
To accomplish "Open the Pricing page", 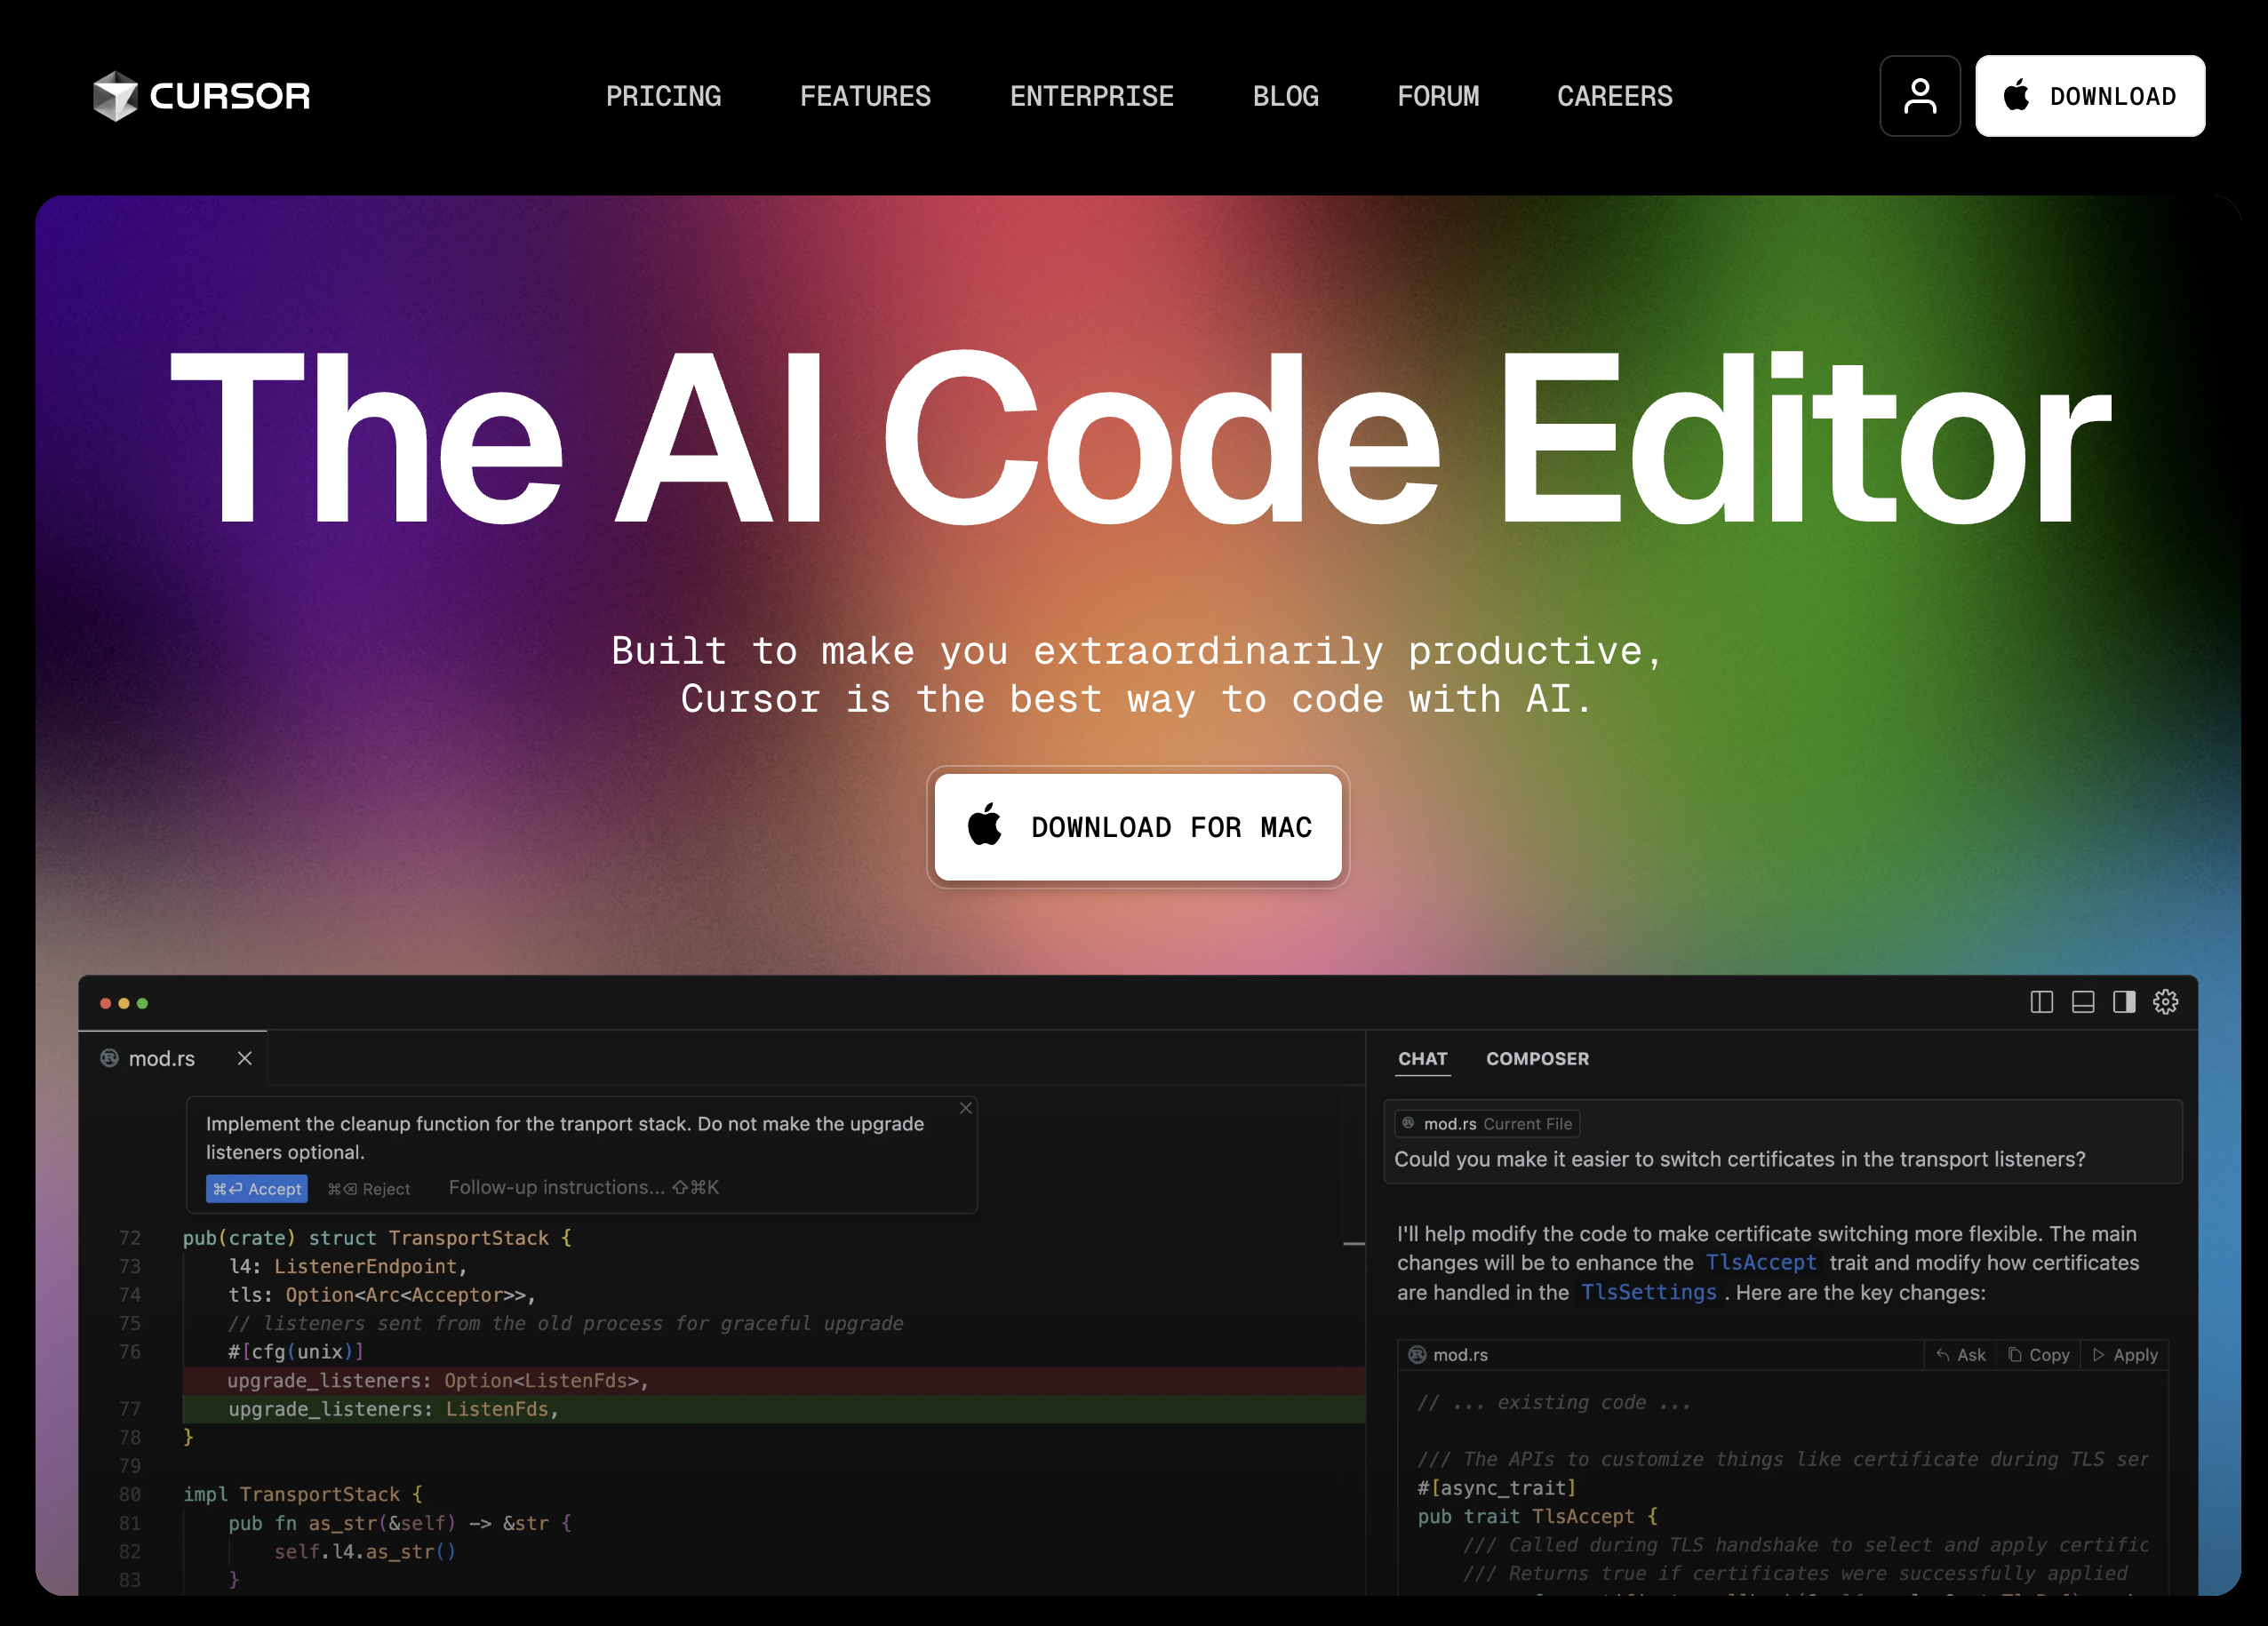I will click(x=663, y=96).
